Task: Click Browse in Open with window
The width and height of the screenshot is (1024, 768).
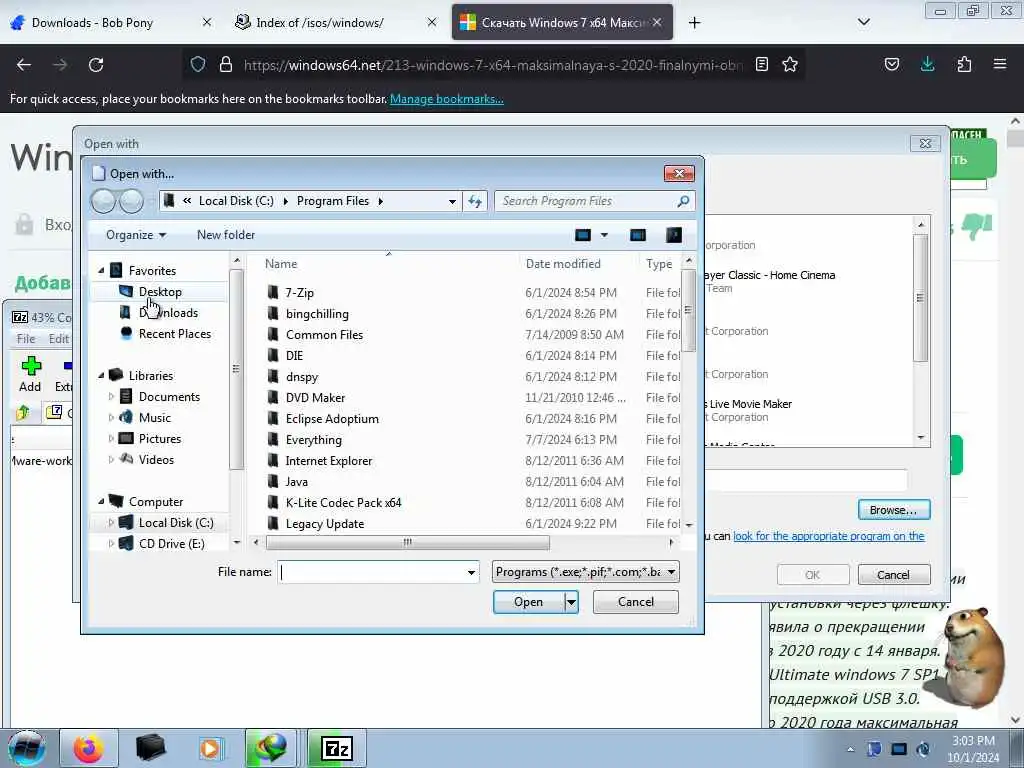Action: click(893, 510)
